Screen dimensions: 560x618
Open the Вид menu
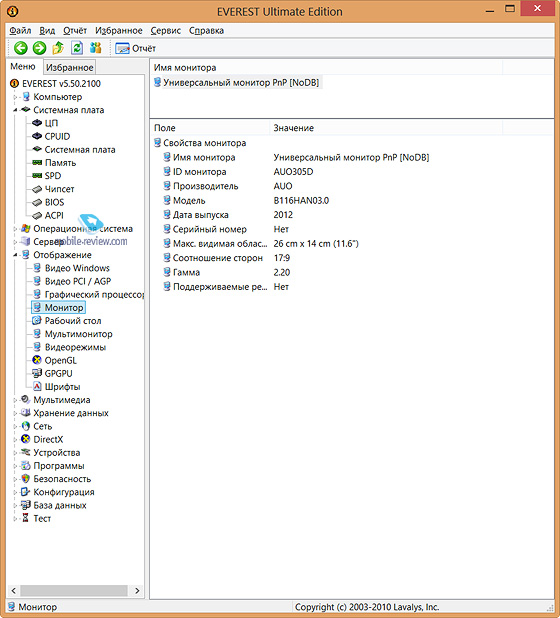click(x=47, y=31)
